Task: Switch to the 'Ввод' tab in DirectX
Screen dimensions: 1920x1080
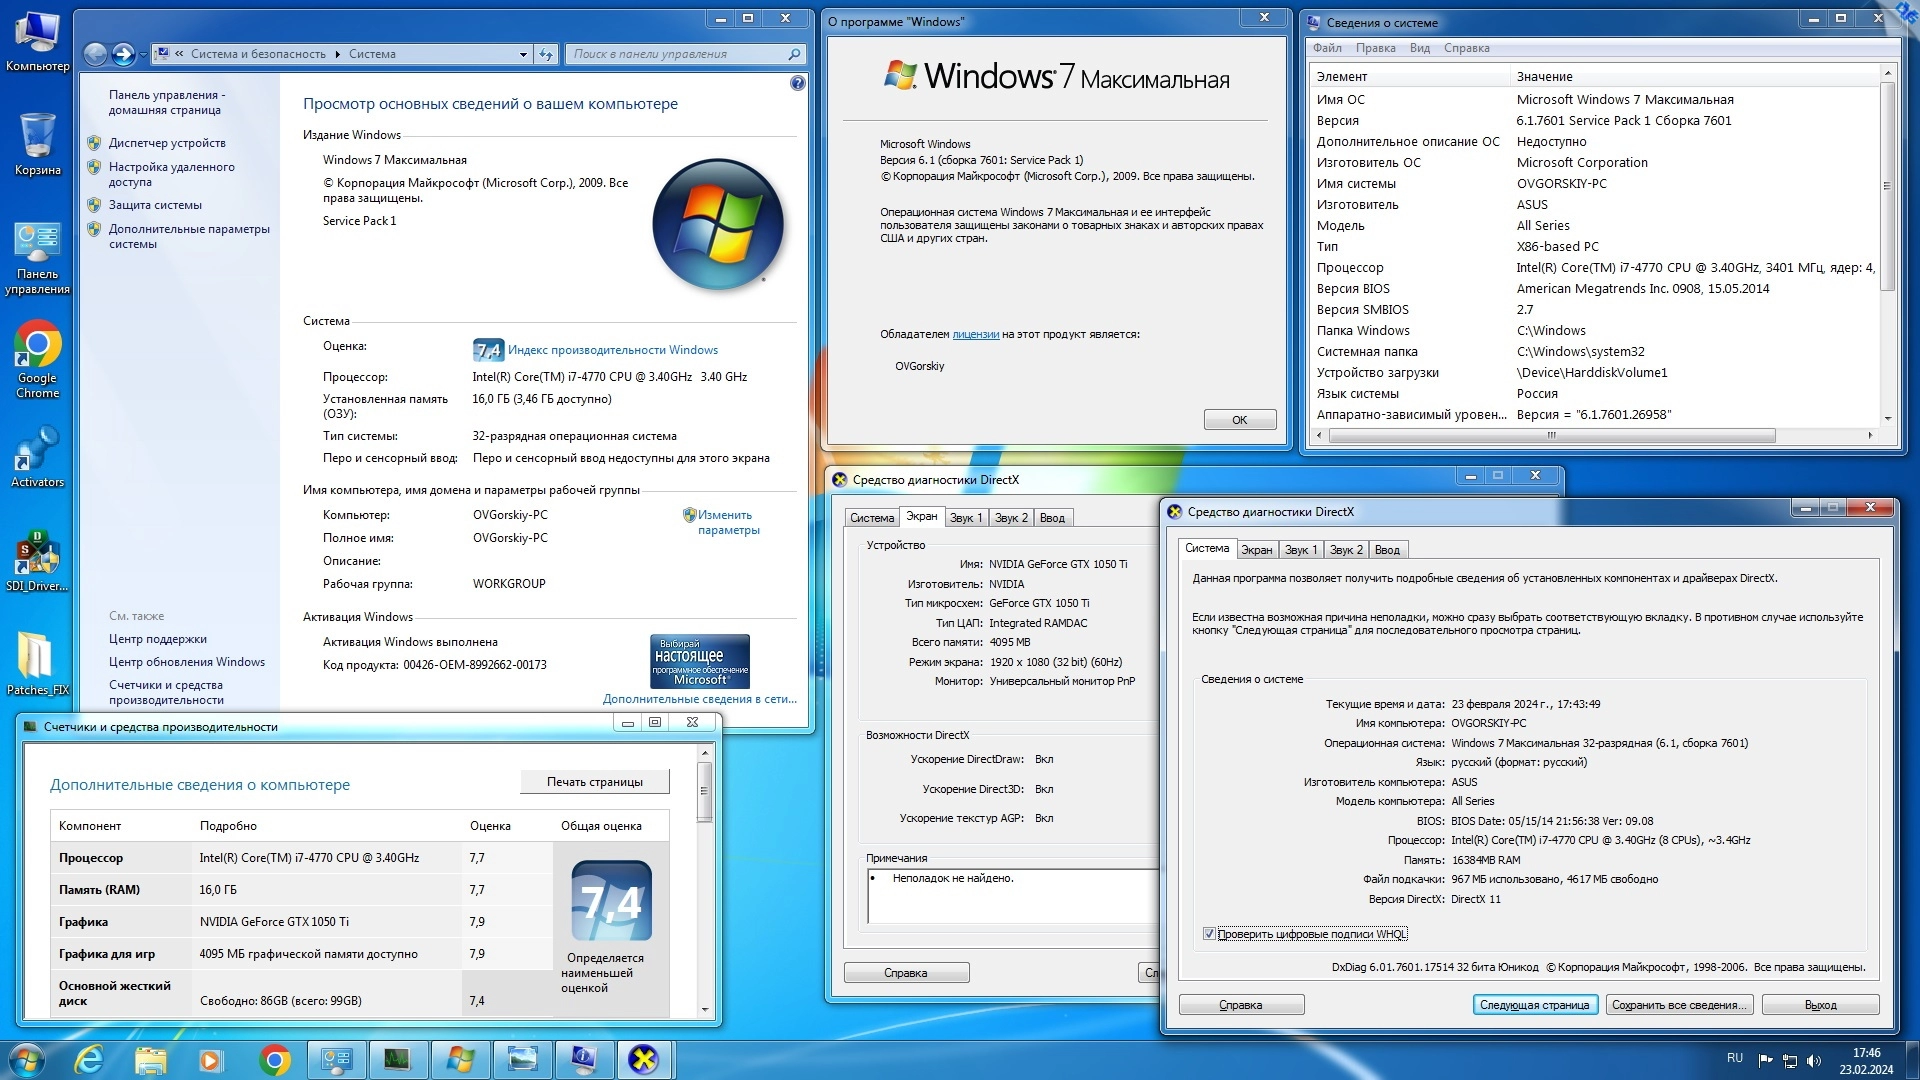Action: tap(1387, 550)
